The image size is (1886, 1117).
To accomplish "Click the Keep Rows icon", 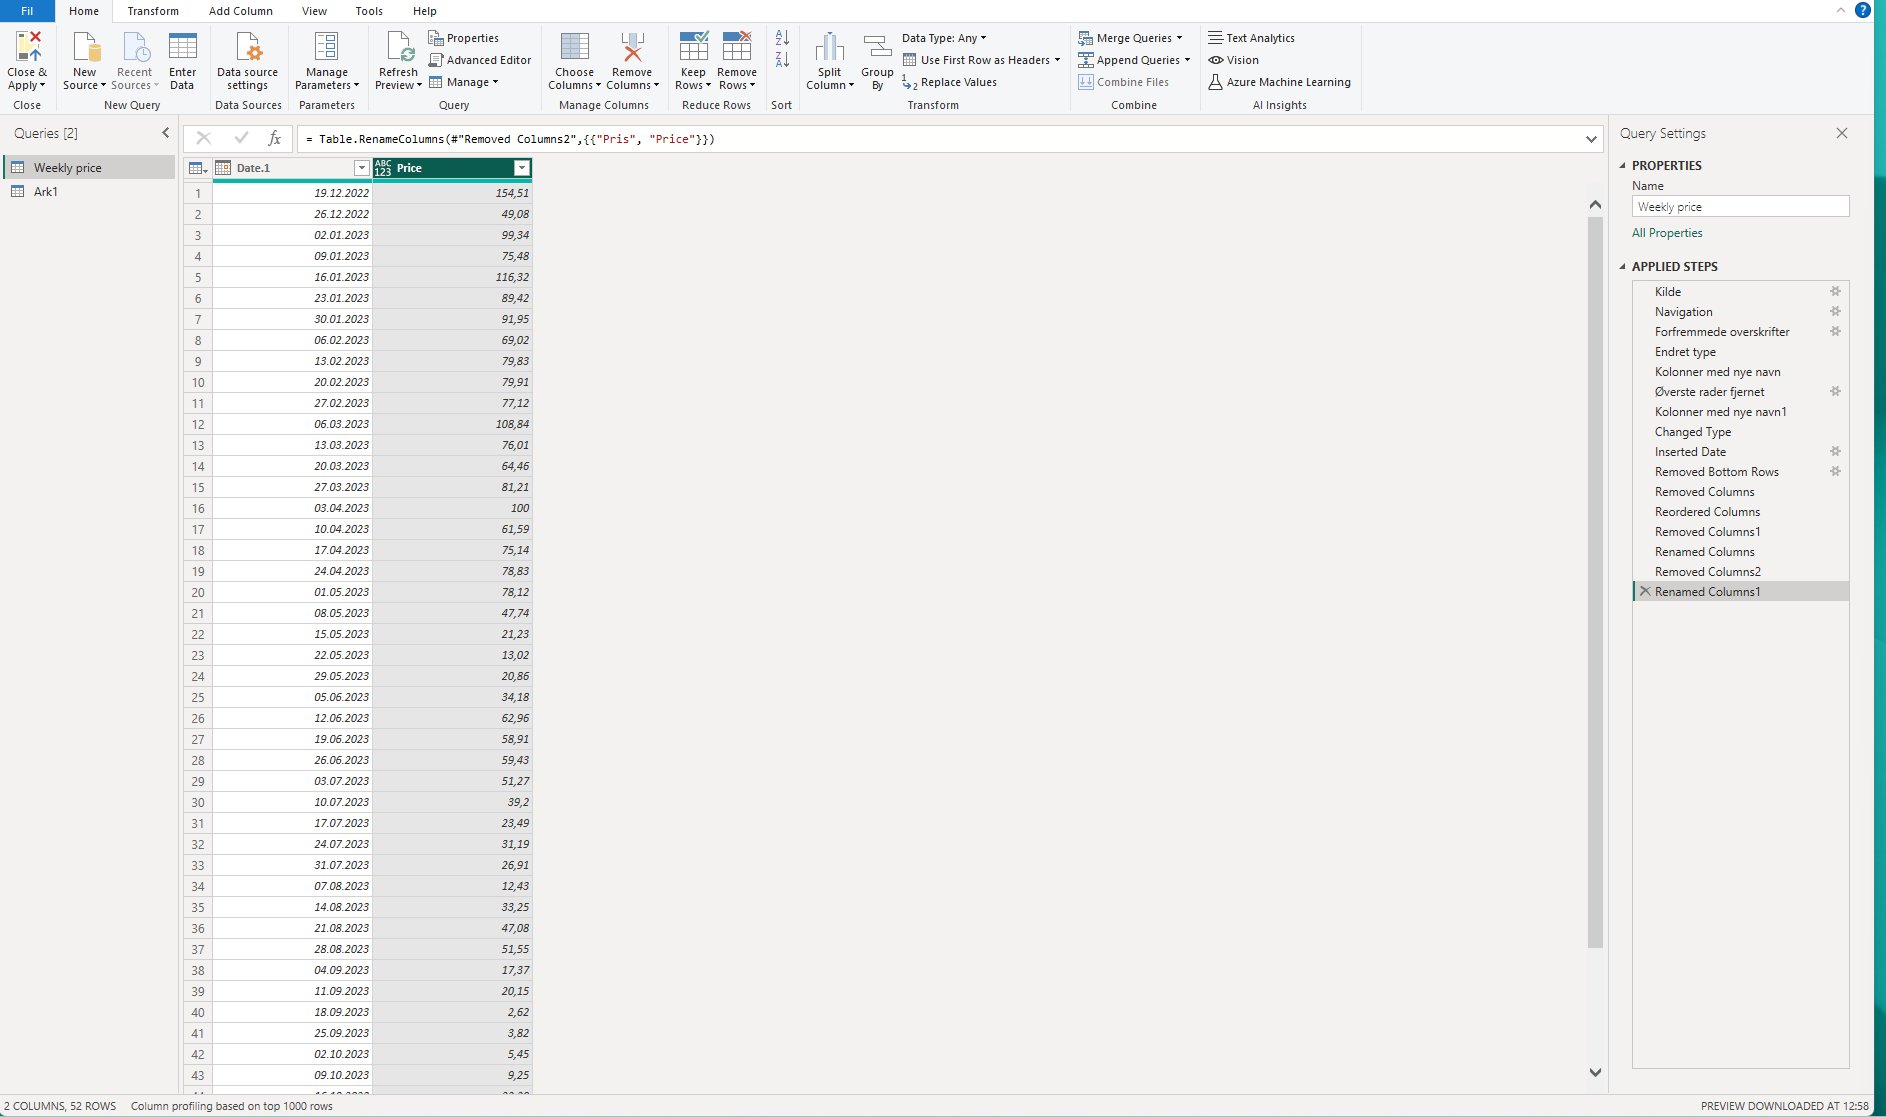I will pos(693,47).
